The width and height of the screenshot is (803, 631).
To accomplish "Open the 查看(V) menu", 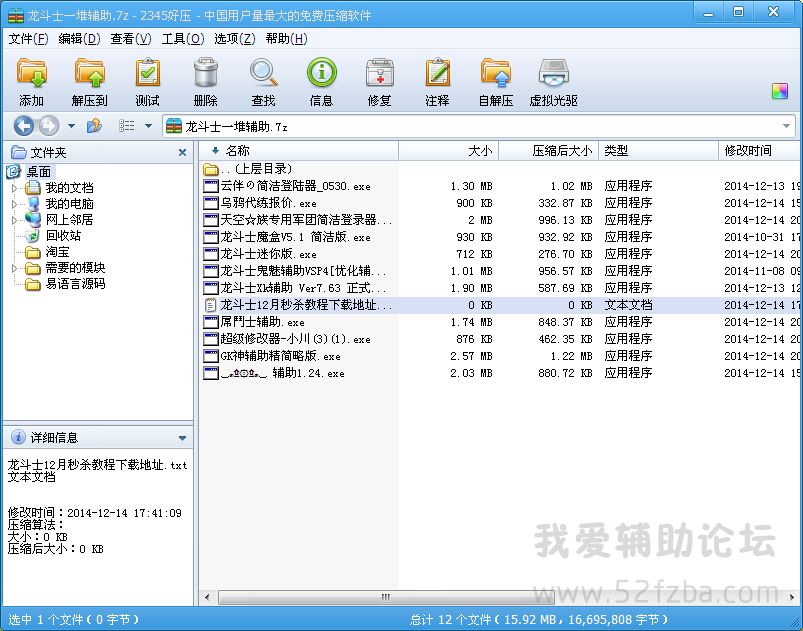I will 131,39.
